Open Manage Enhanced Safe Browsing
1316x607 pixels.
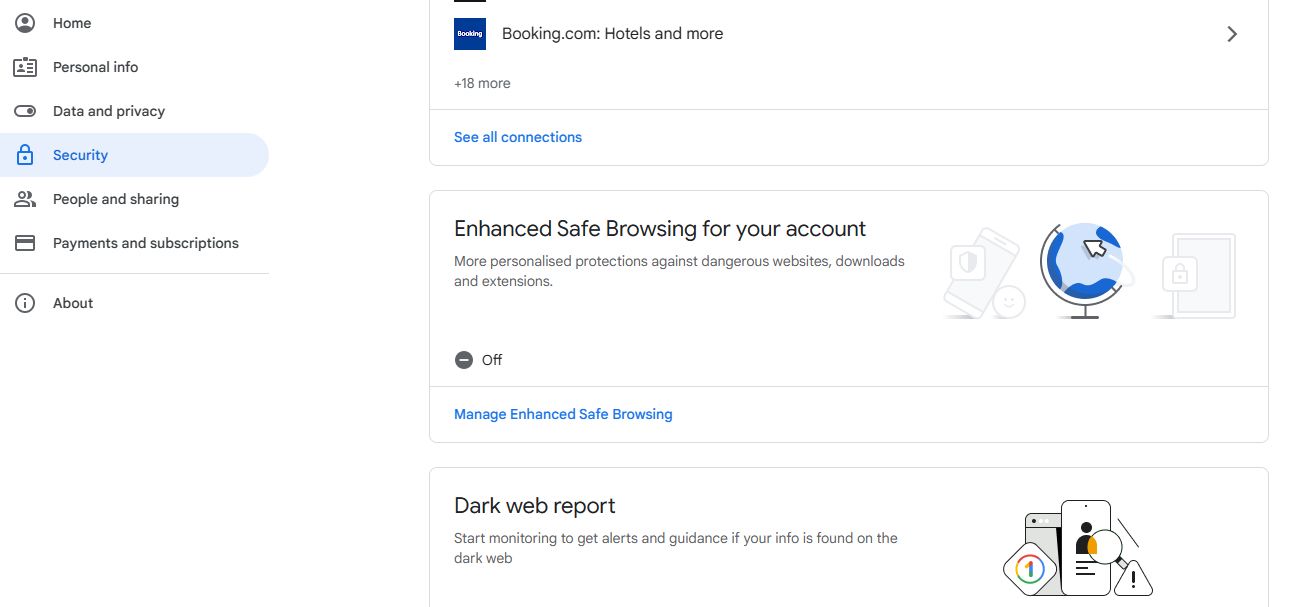click(x=563, y=413)
